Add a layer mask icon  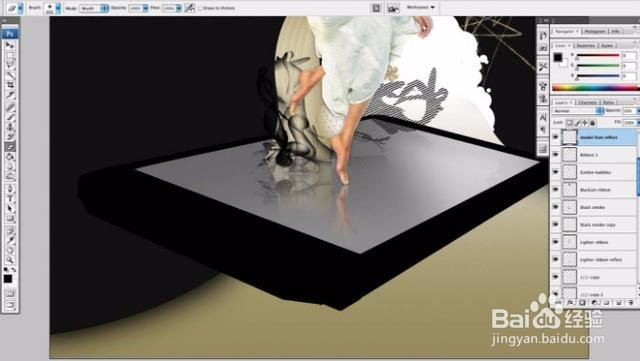coord(582,303)
